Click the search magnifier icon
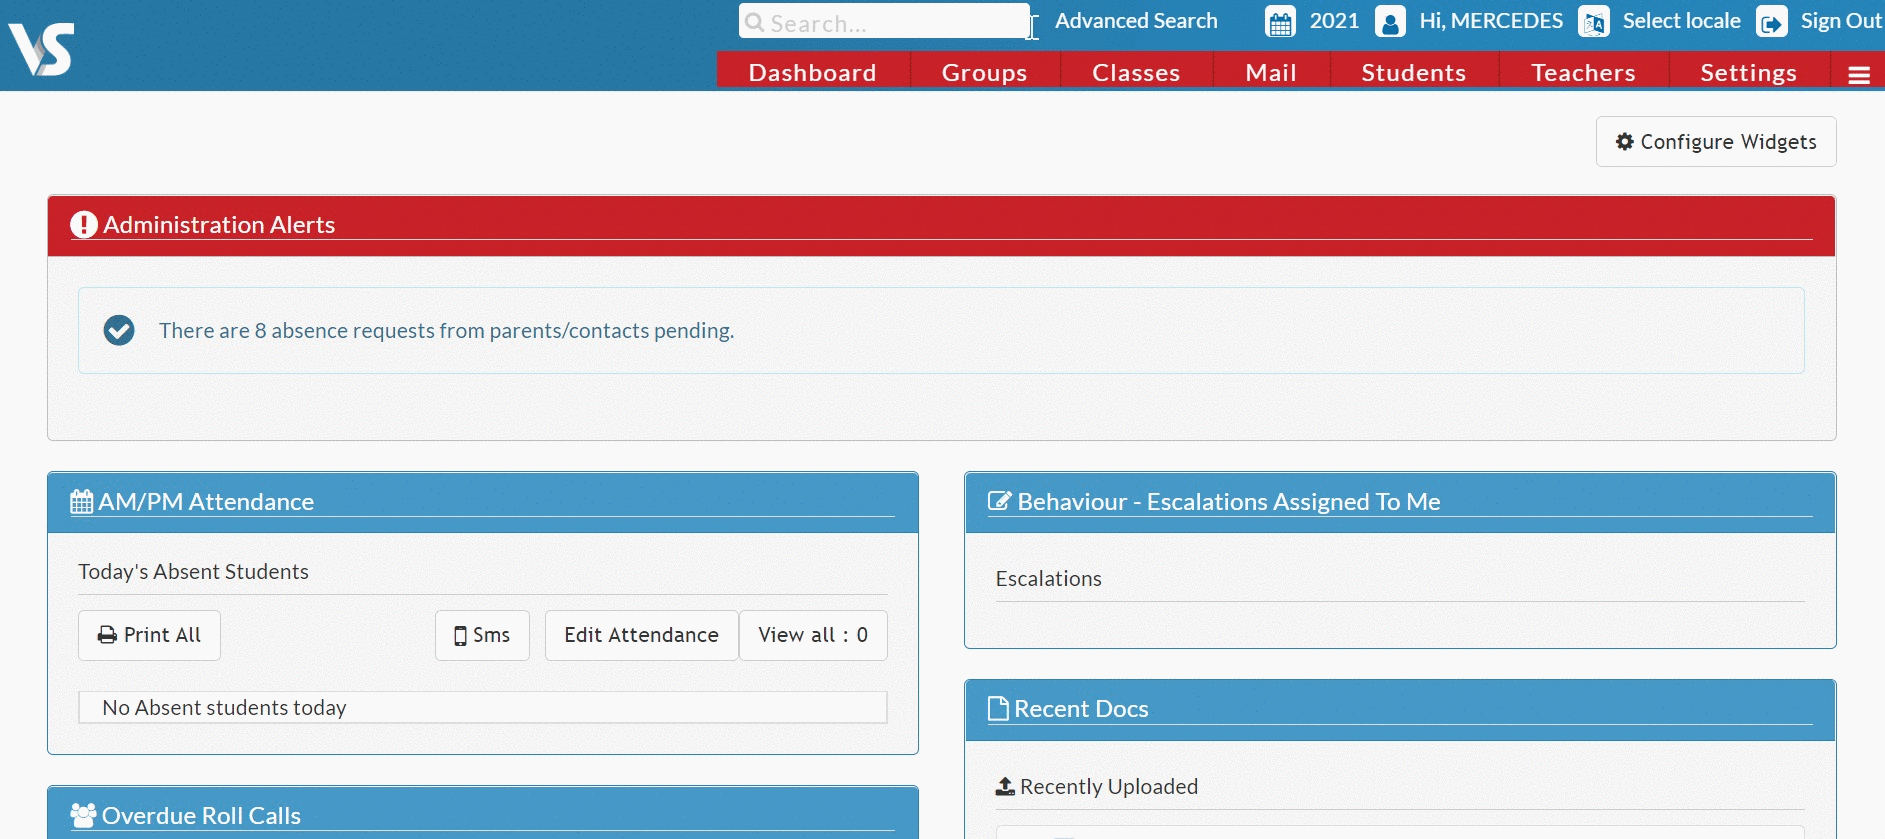1885x839 pixels. coord(755,22)
